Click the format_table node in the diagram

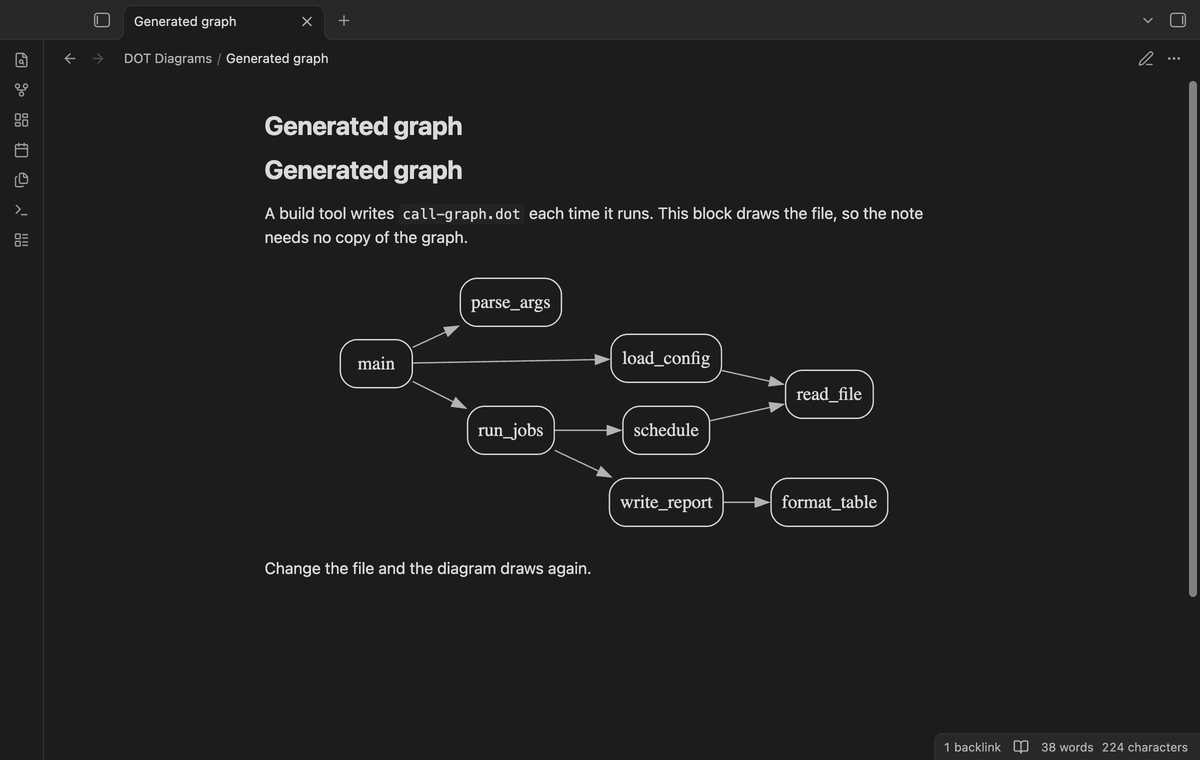tap(829, 502)
